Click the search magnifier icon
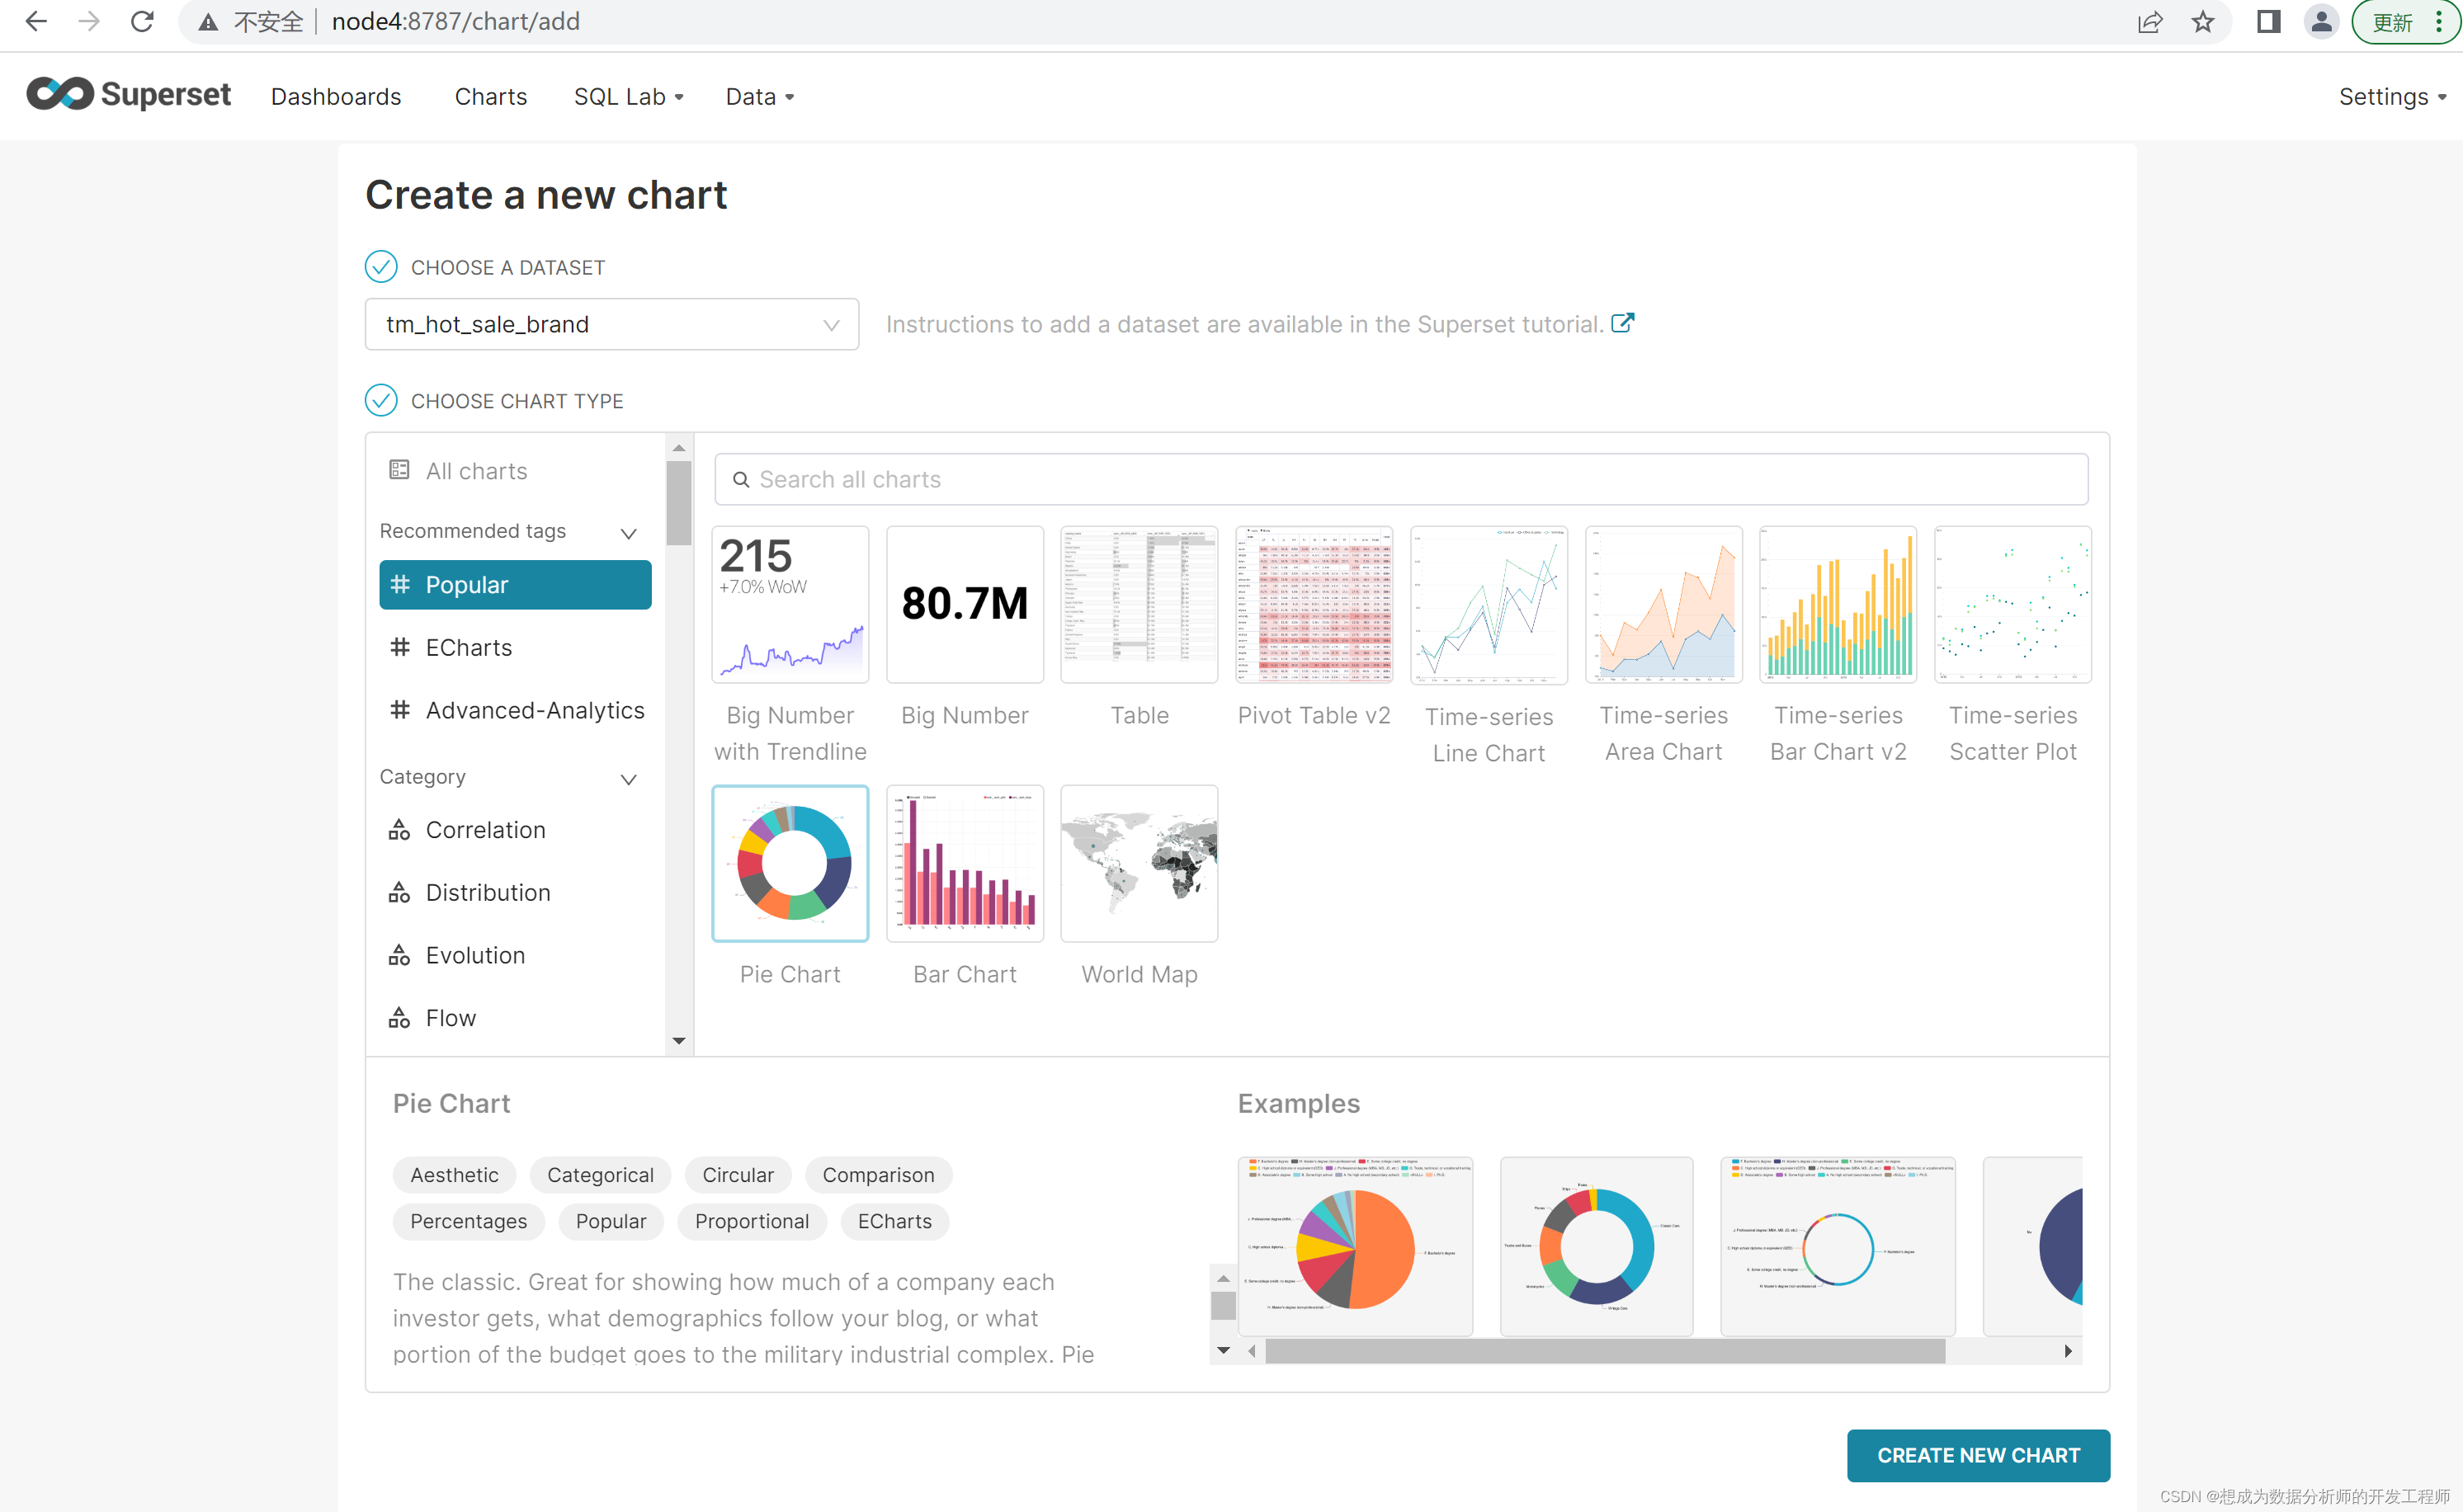This screenshot has height=1512, width=2463. point(741,480)
